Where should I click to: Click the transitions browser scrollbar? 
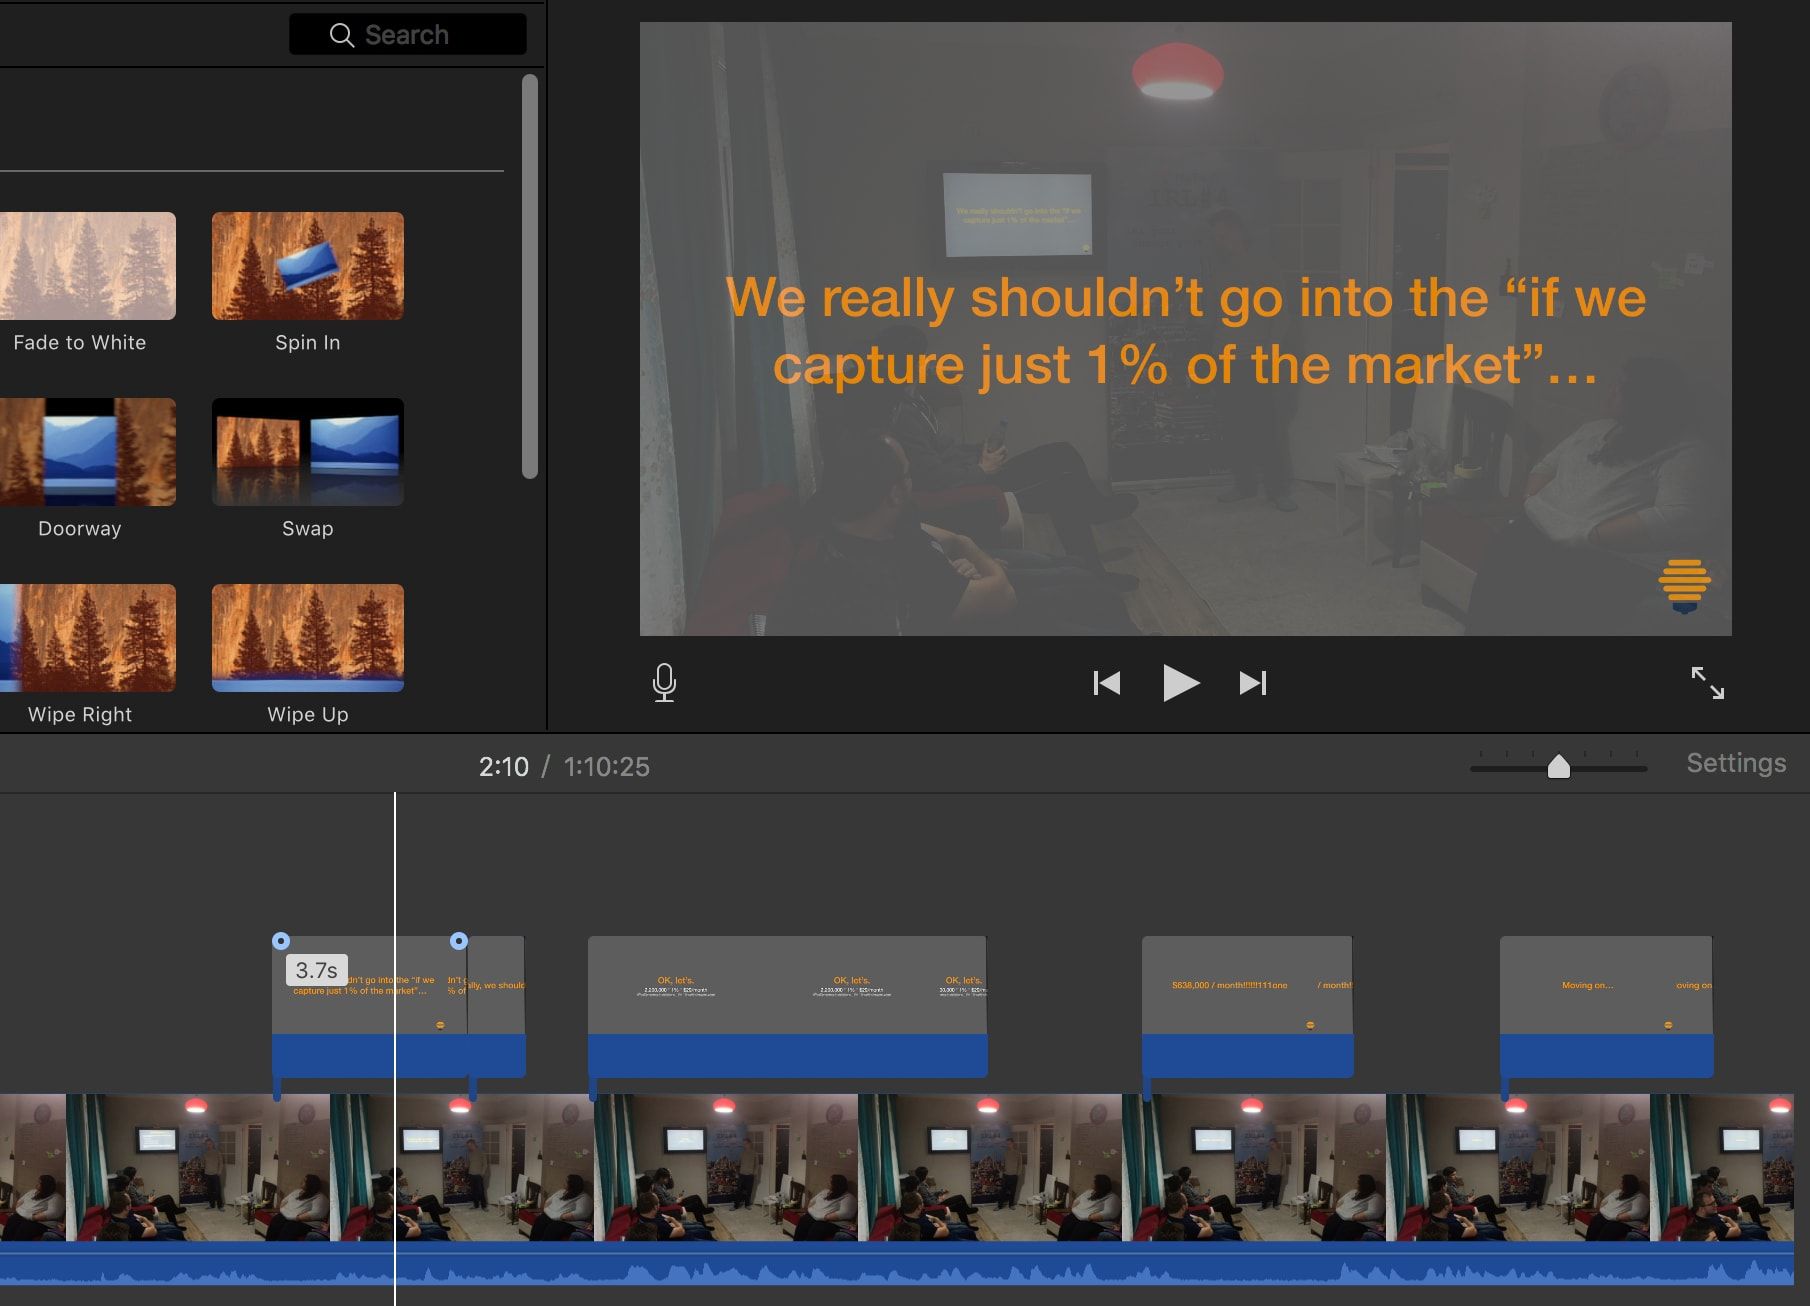pos(530,277)
